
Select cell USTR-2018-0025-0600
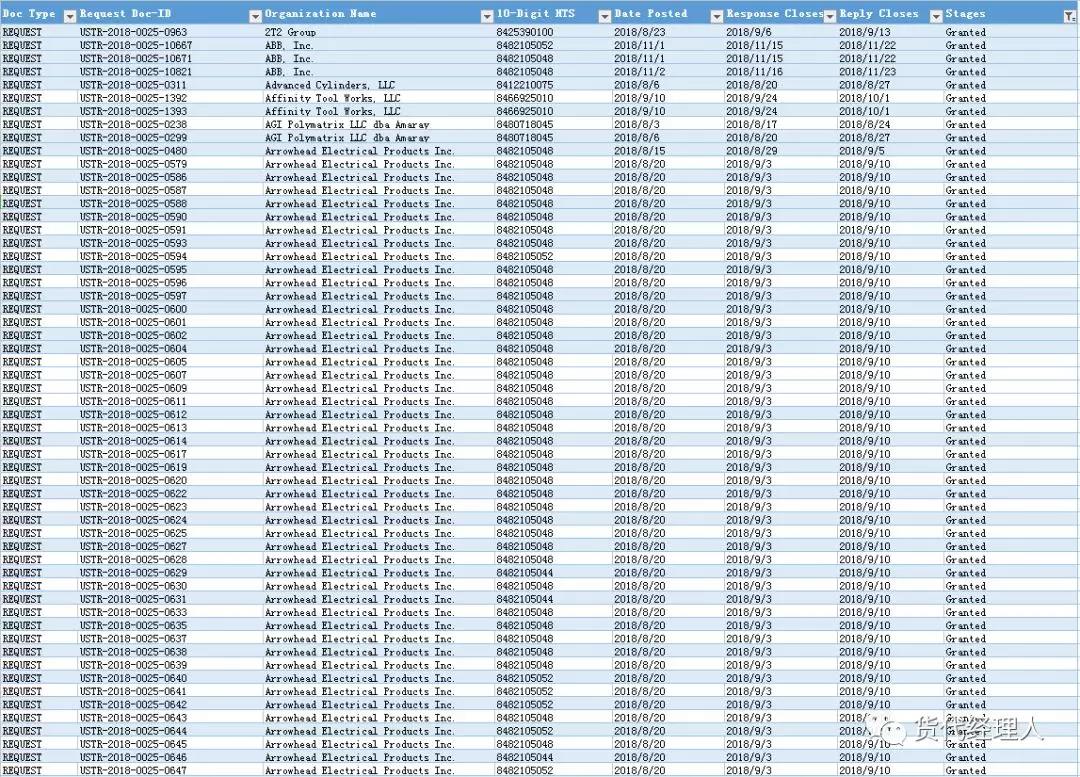(x=170, y=309)
